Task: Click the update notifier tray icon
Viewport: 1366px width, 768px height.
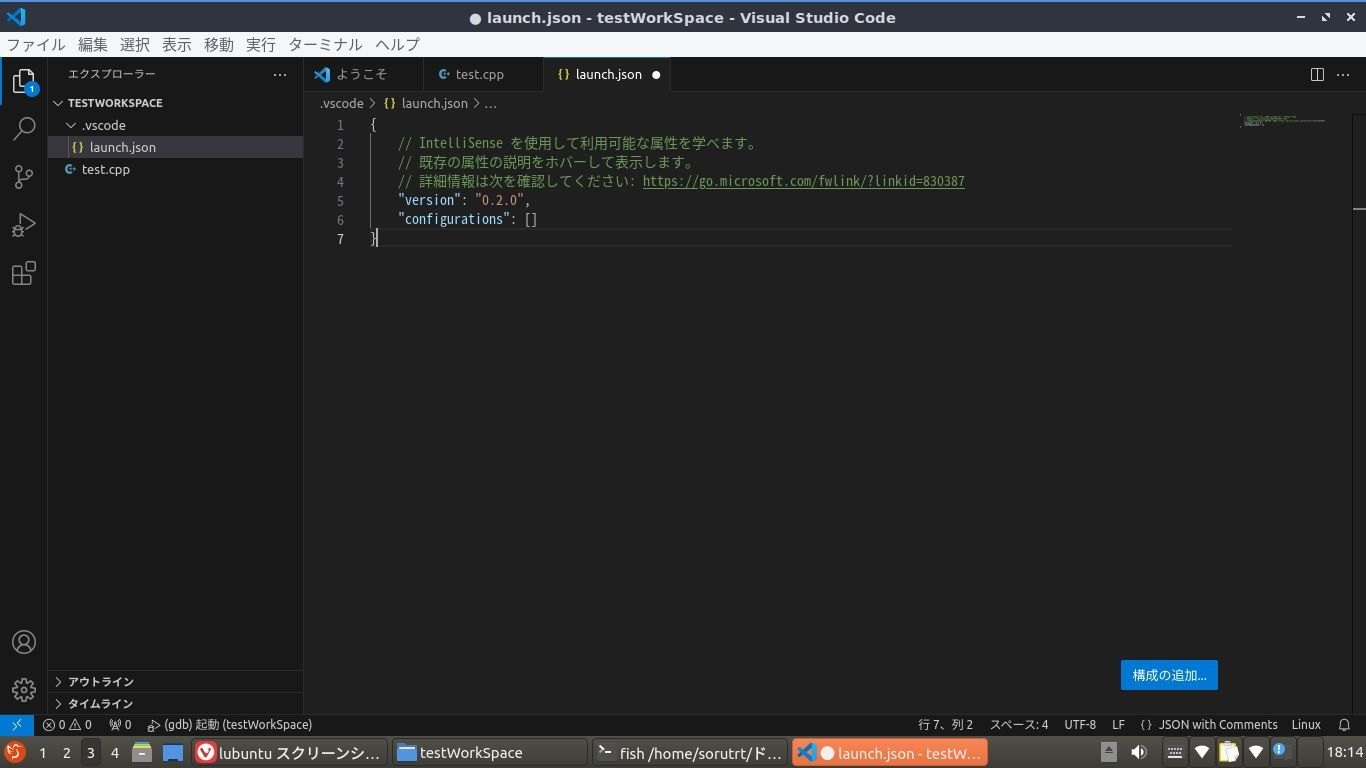Action: tap(1281, 751)
